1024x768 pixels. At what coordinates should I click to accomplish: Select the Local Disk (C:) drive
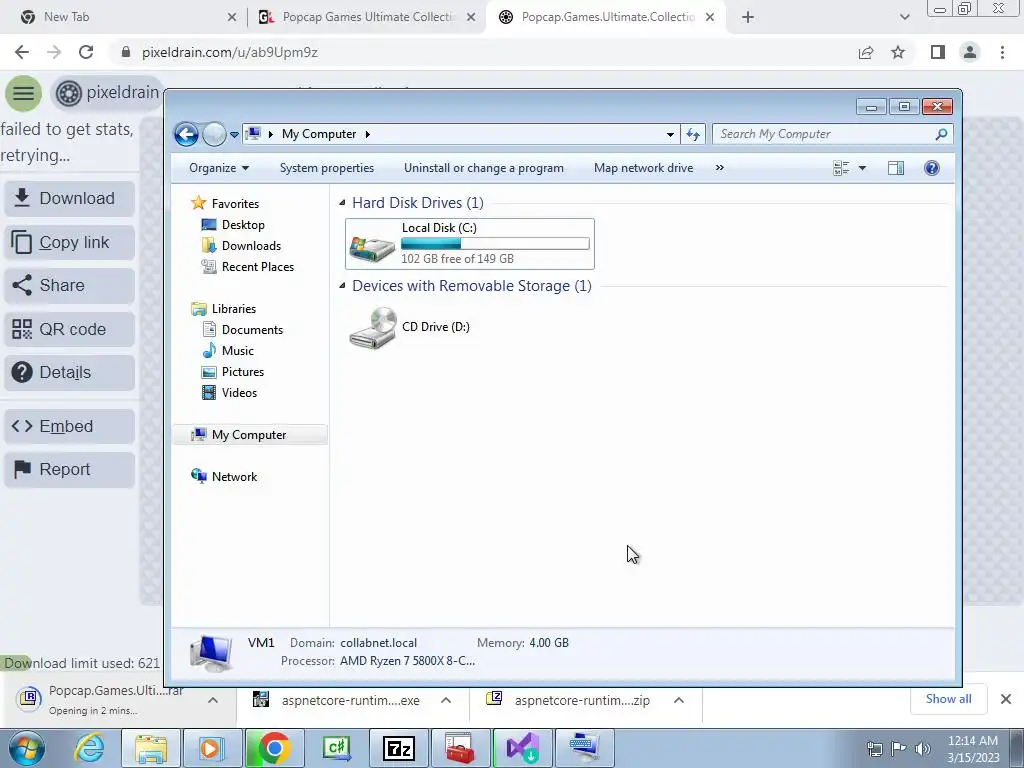click(x=470, y=244)
